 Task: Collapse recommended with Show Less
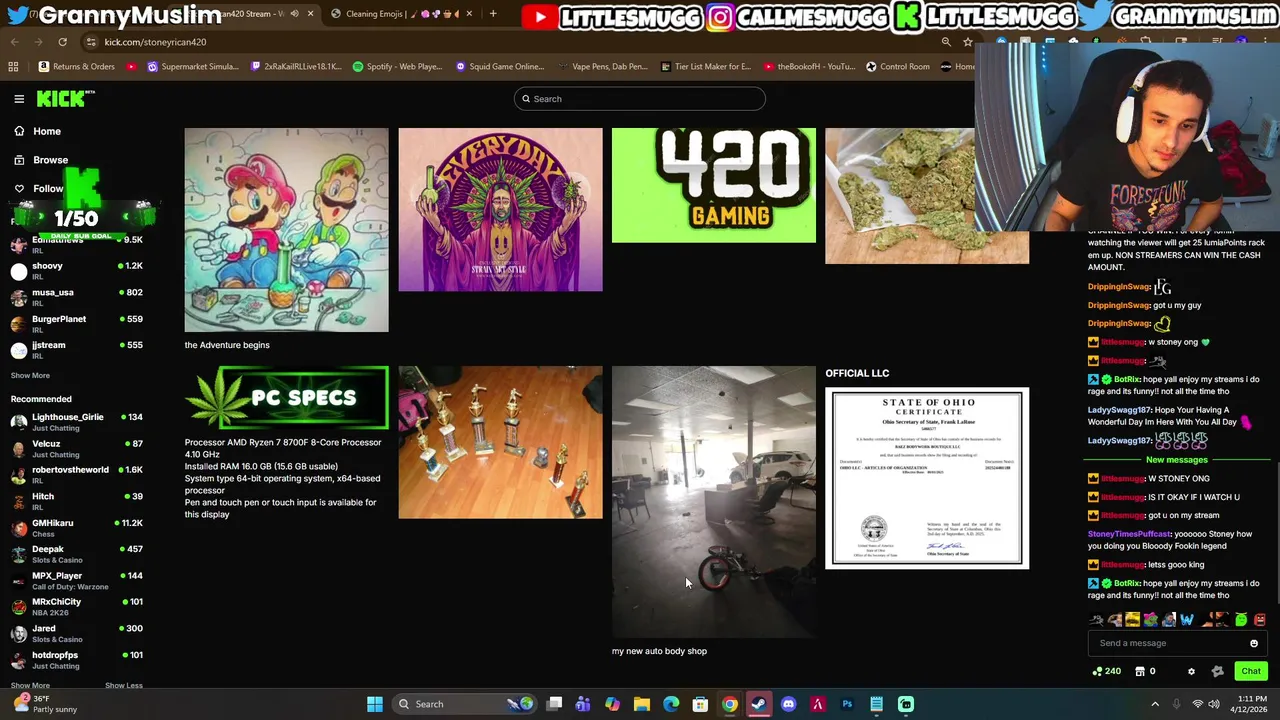[124, 685]
